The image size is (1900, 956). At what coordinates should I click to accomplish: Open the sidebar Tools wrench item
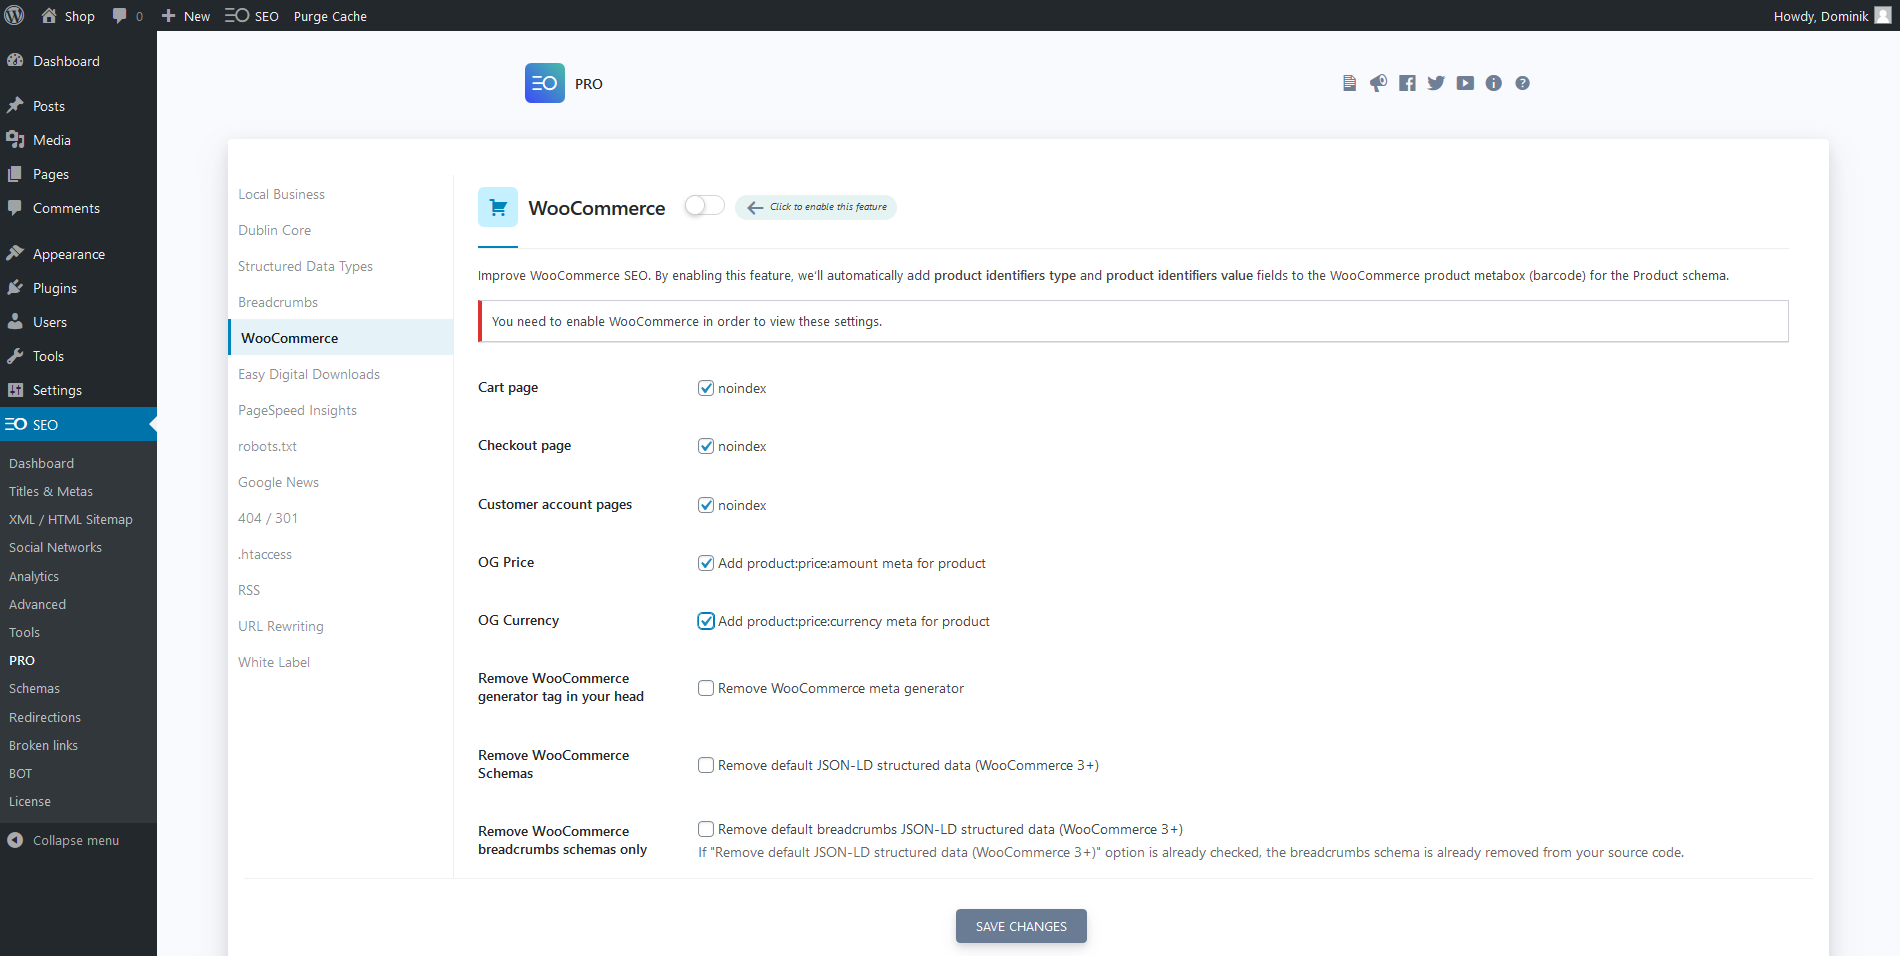[78, 356]
